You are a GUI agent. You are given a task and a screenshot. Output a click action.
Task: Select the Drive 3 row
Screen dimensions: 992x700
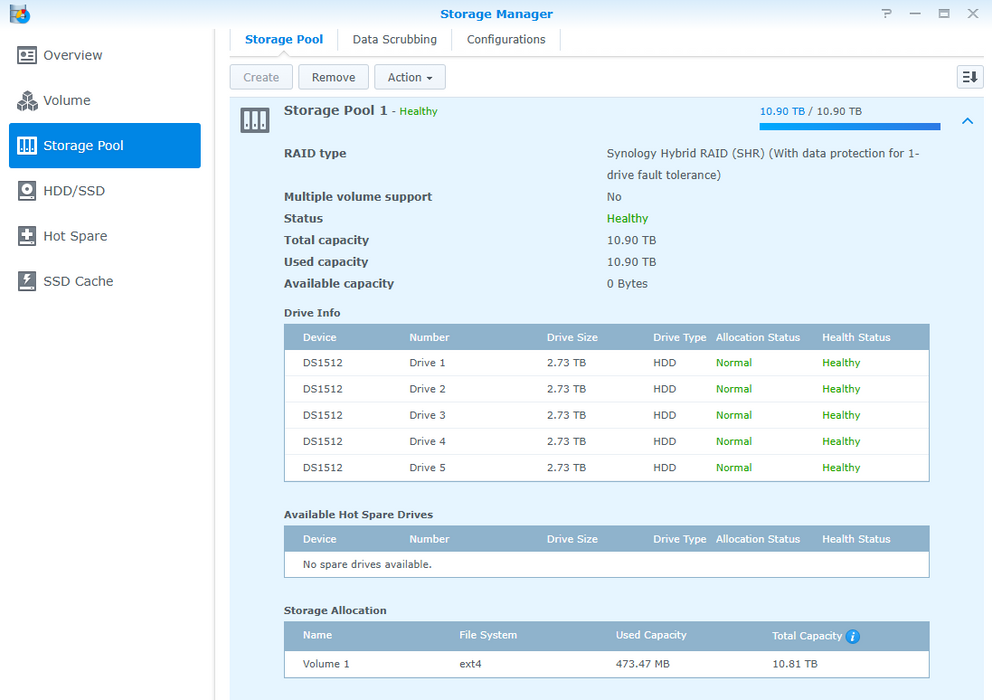606,415
